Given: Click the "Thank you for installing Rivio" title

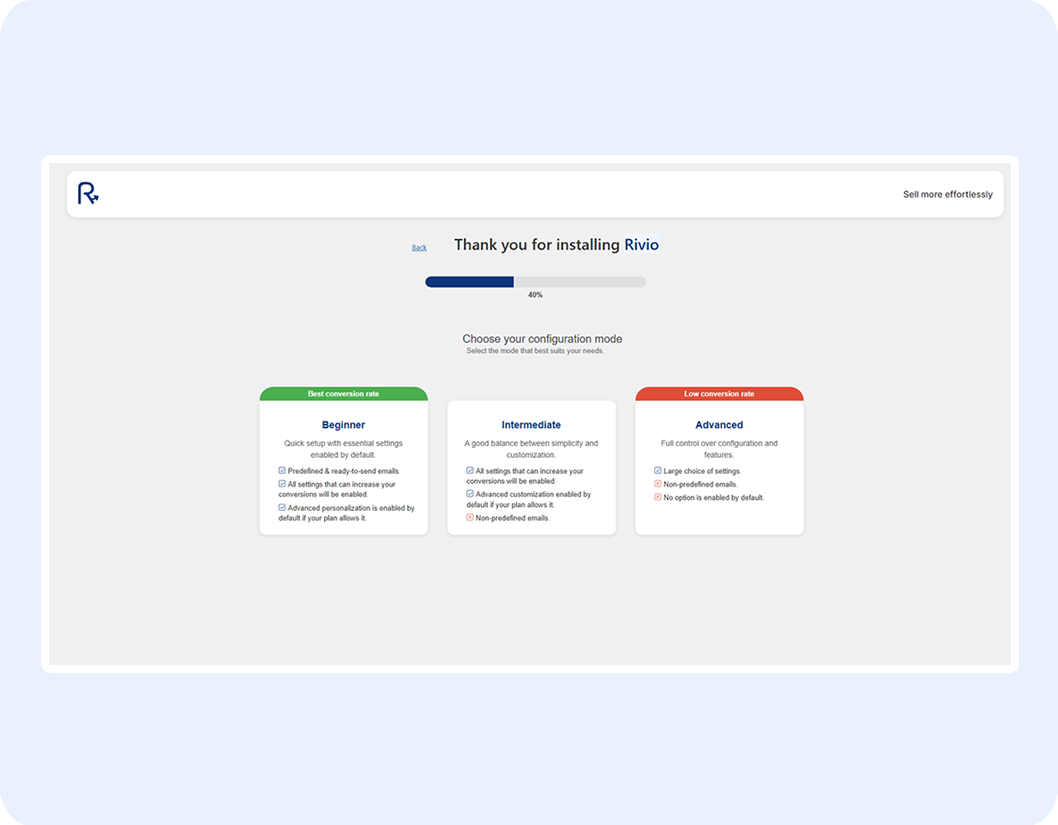Looking at the screenshot, I should (556, 245).
